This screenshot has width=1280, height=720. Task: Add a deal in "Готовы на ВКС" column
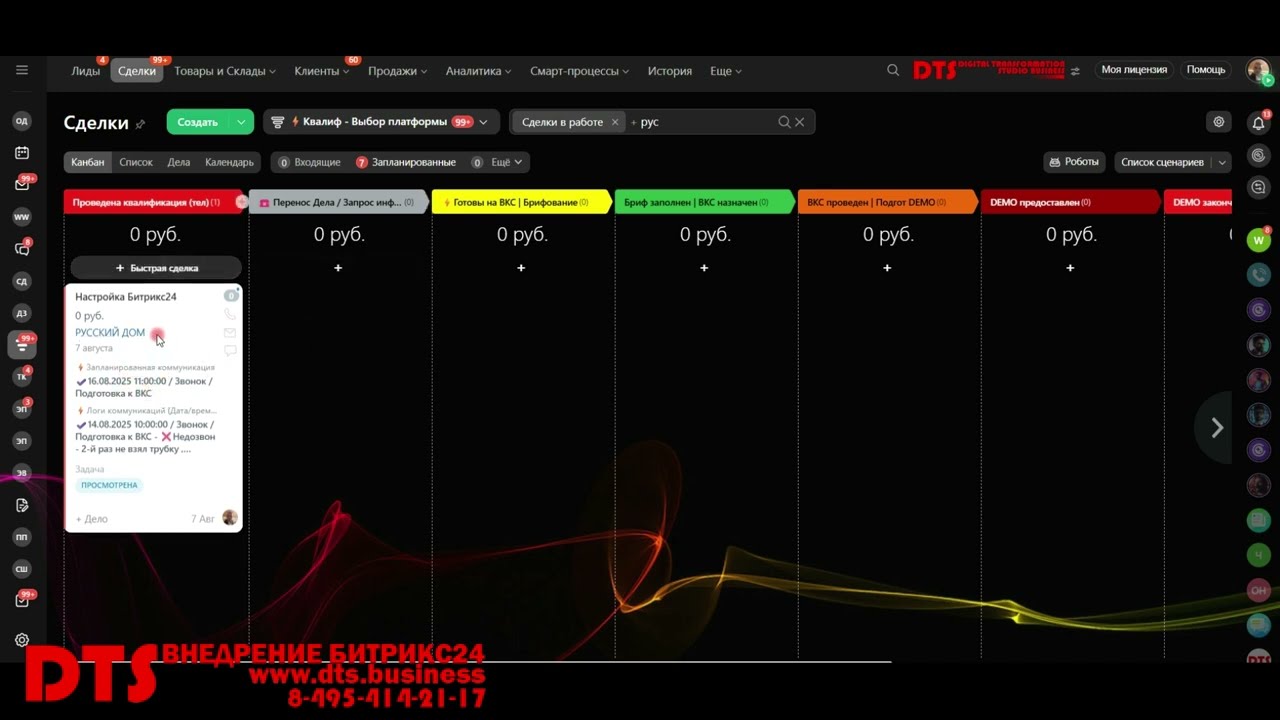coord(521,268)
